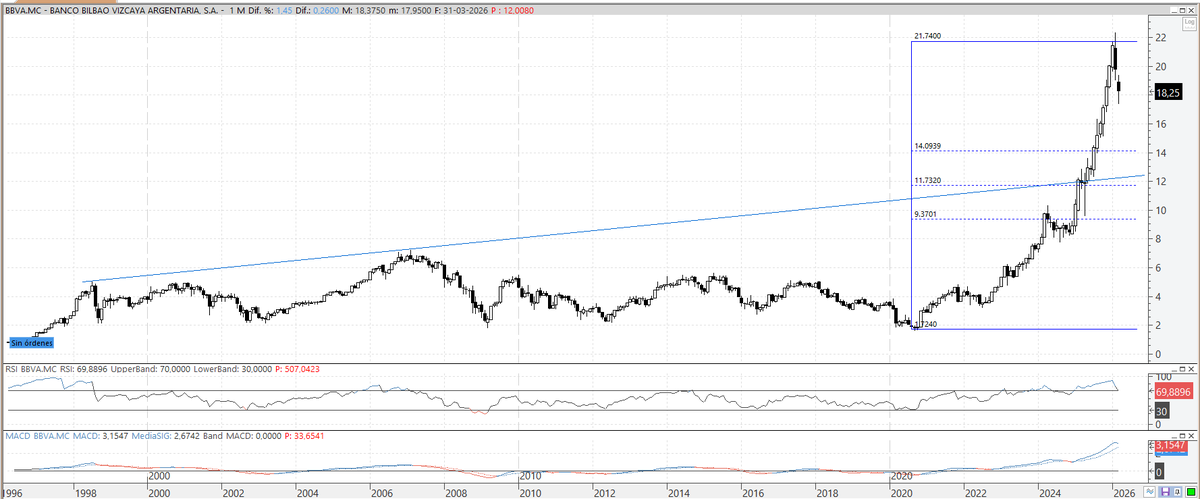This screenshot has width=1200, height=499.
Task: Click the RSI value tag 69,8896
Action: coord(1174,391)
